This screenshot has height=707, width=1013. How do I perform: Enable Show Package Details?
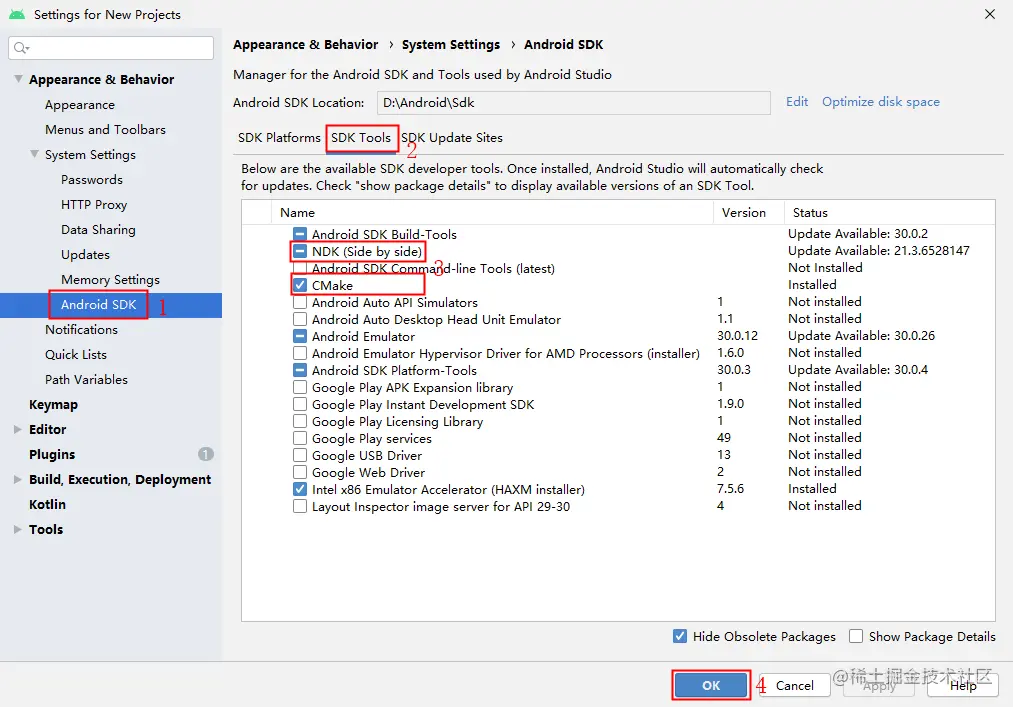[855, 636]
